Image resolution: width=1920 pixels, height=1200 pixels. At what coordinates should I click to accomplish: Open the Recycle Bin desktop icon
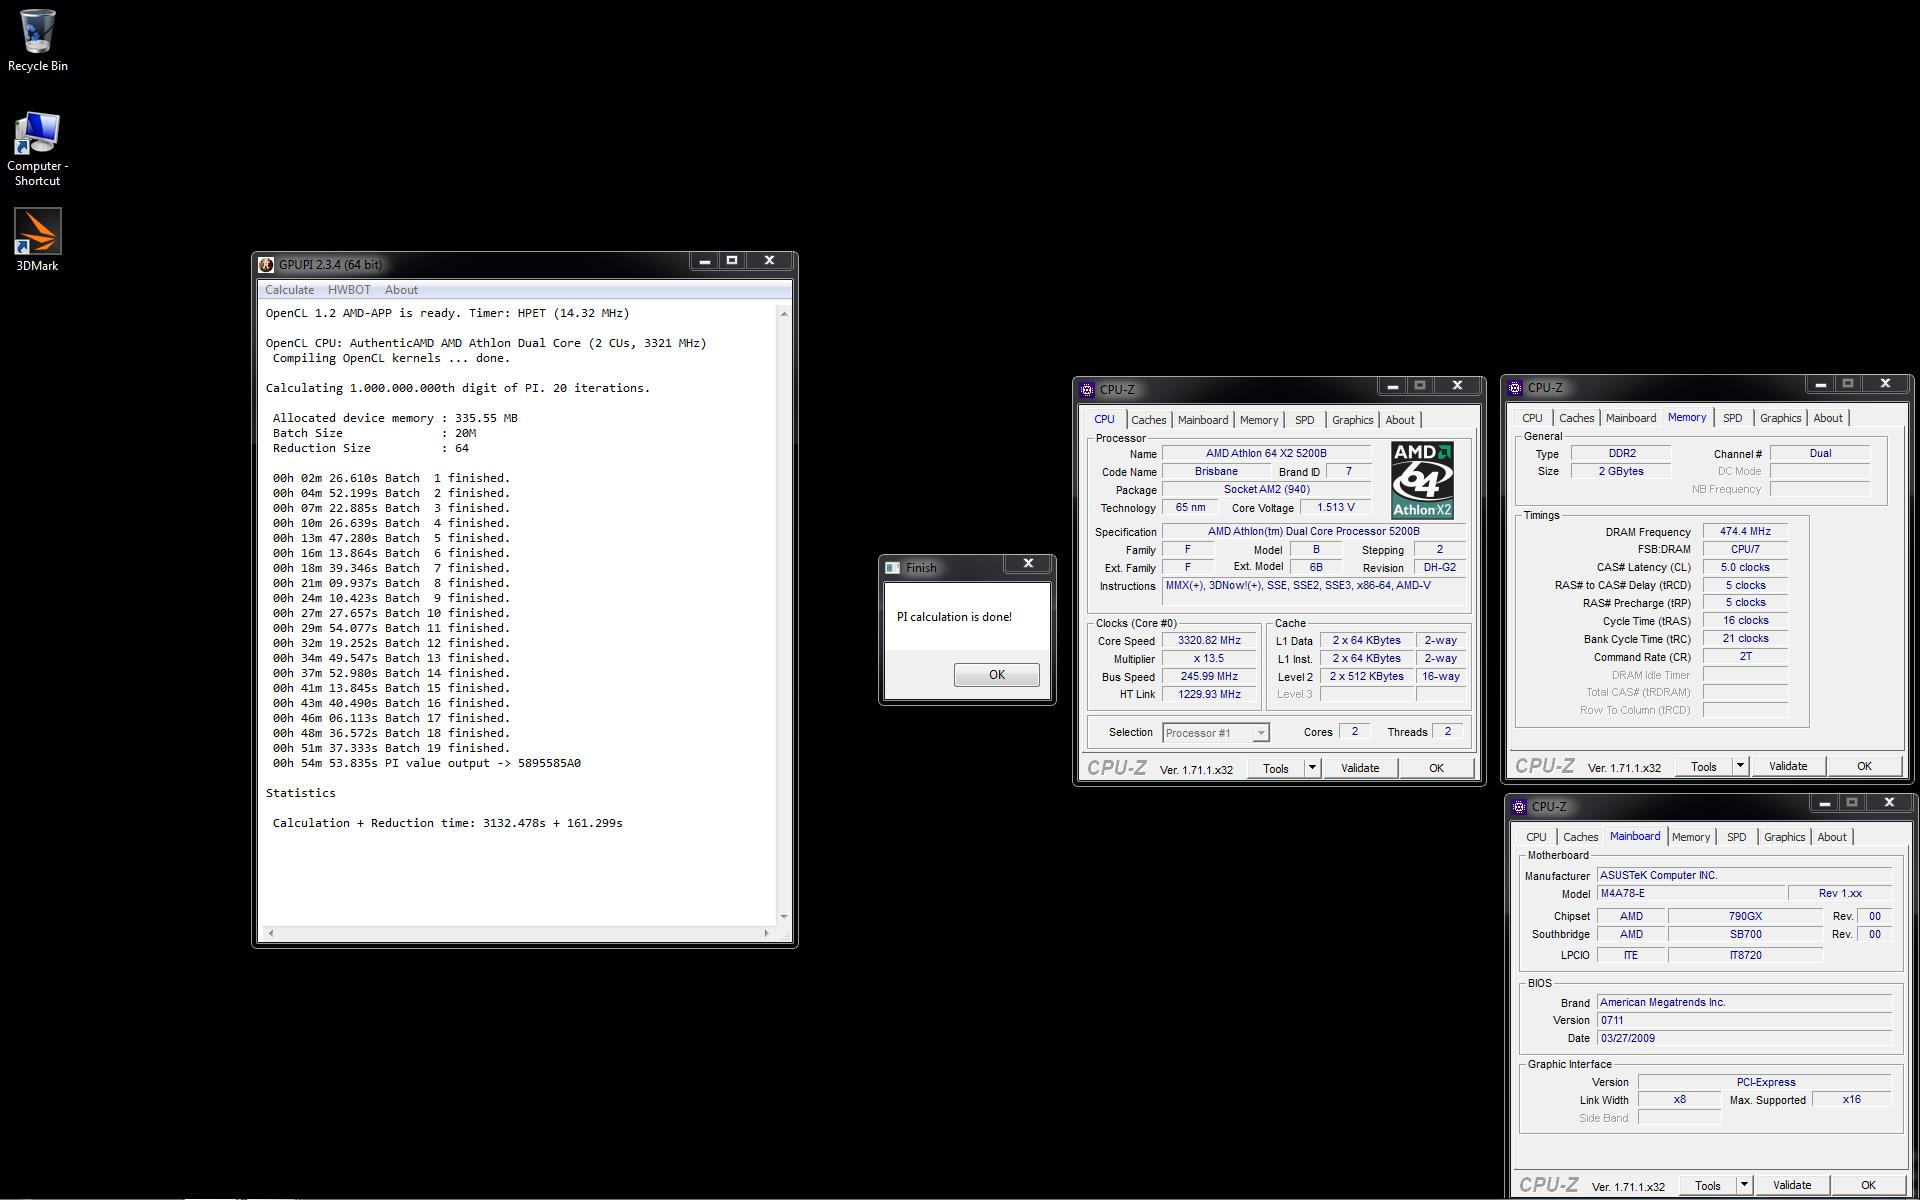tap(37, 40)
